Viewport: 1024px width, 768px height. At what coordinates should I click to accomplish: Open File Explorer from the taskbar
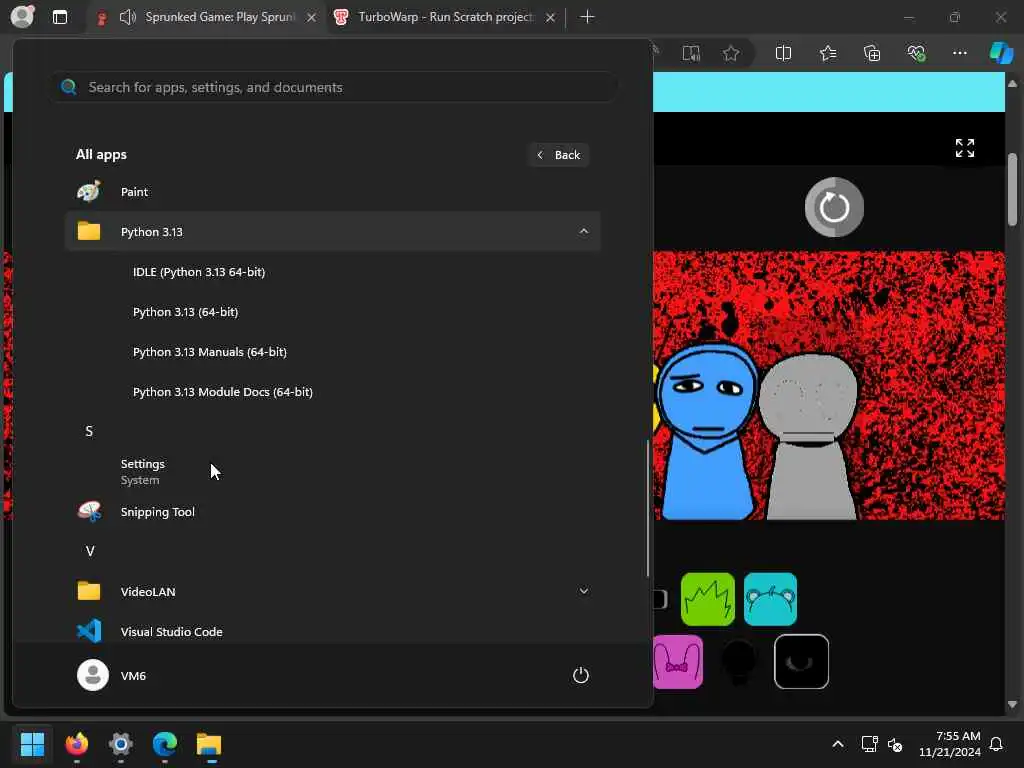point(209,744)
